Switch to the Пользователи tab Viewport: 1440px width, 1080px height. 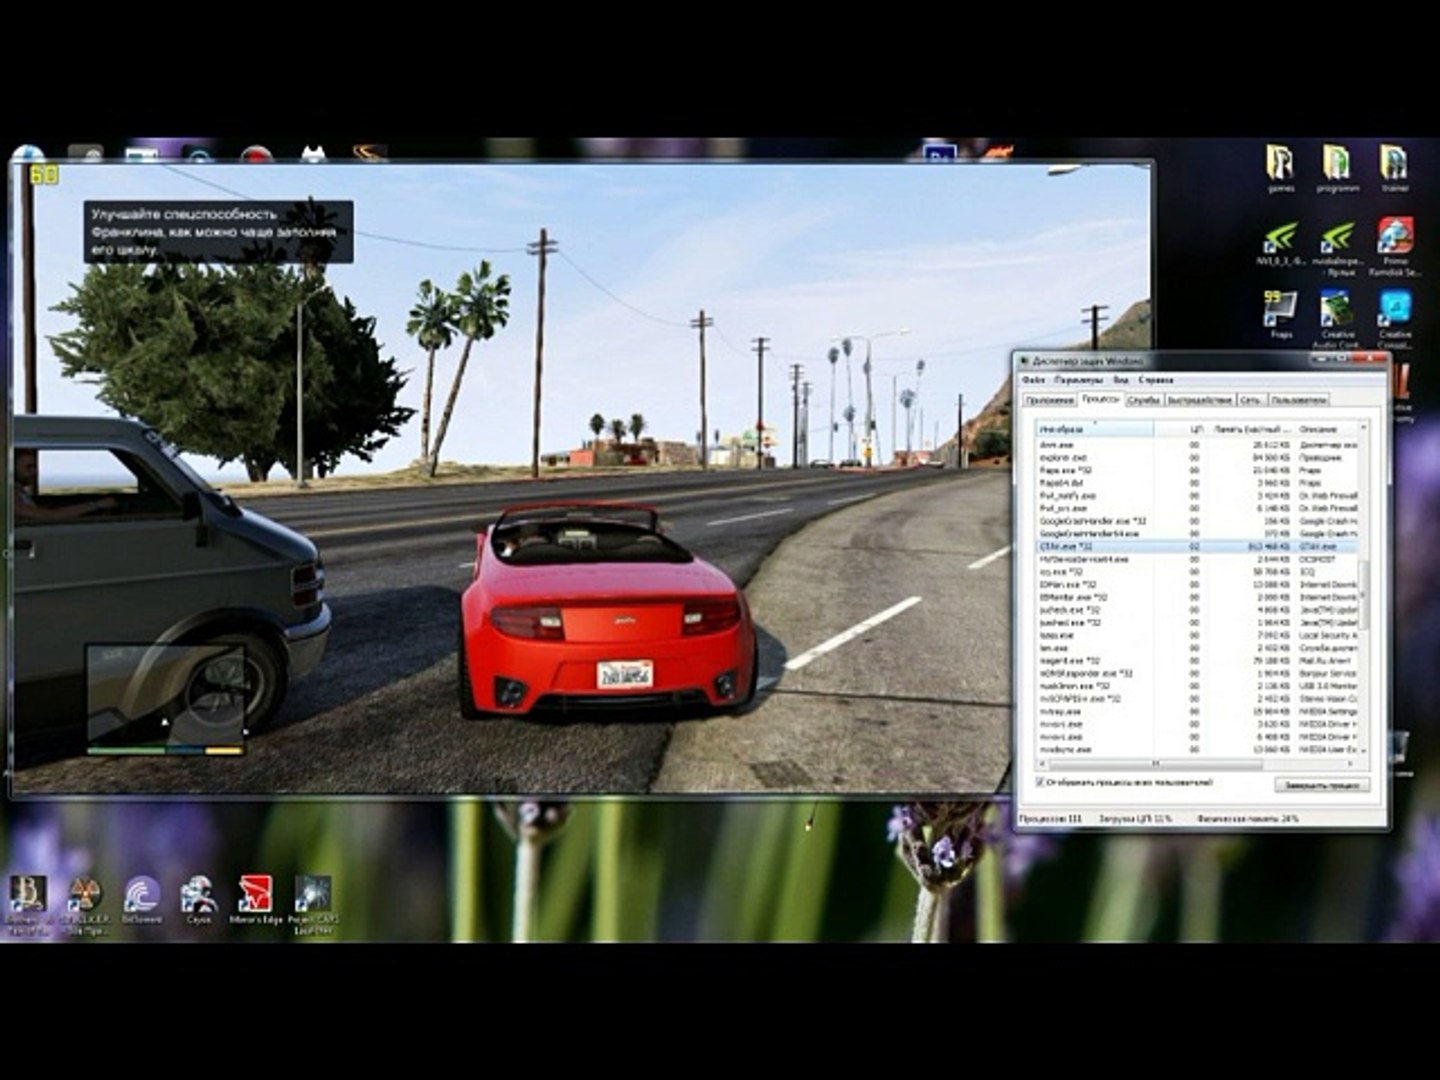1299,400
